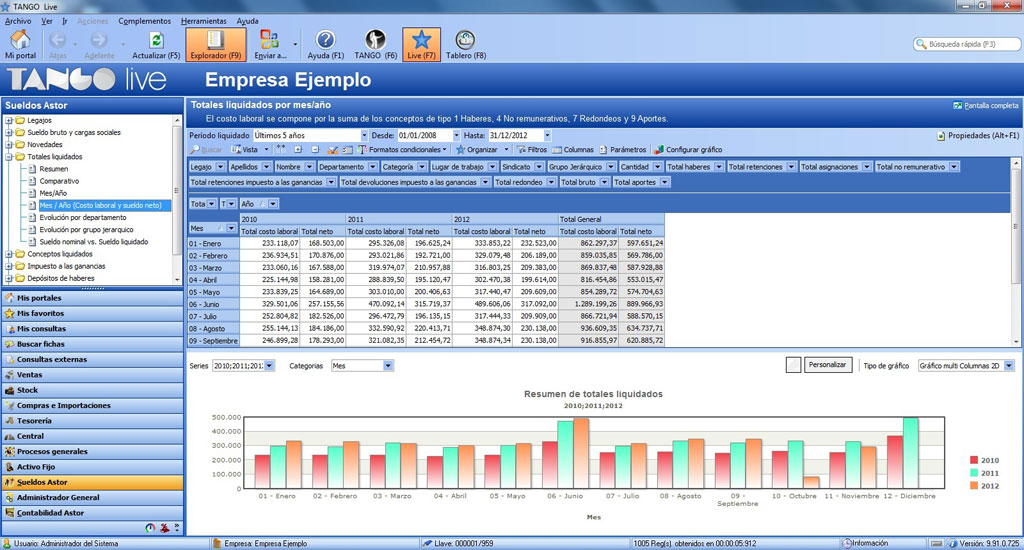Refresh data with Actualizar (F5)
The height and width of the screenshot is (550, 1024).
pyautogui.click(x=156, y=44)
